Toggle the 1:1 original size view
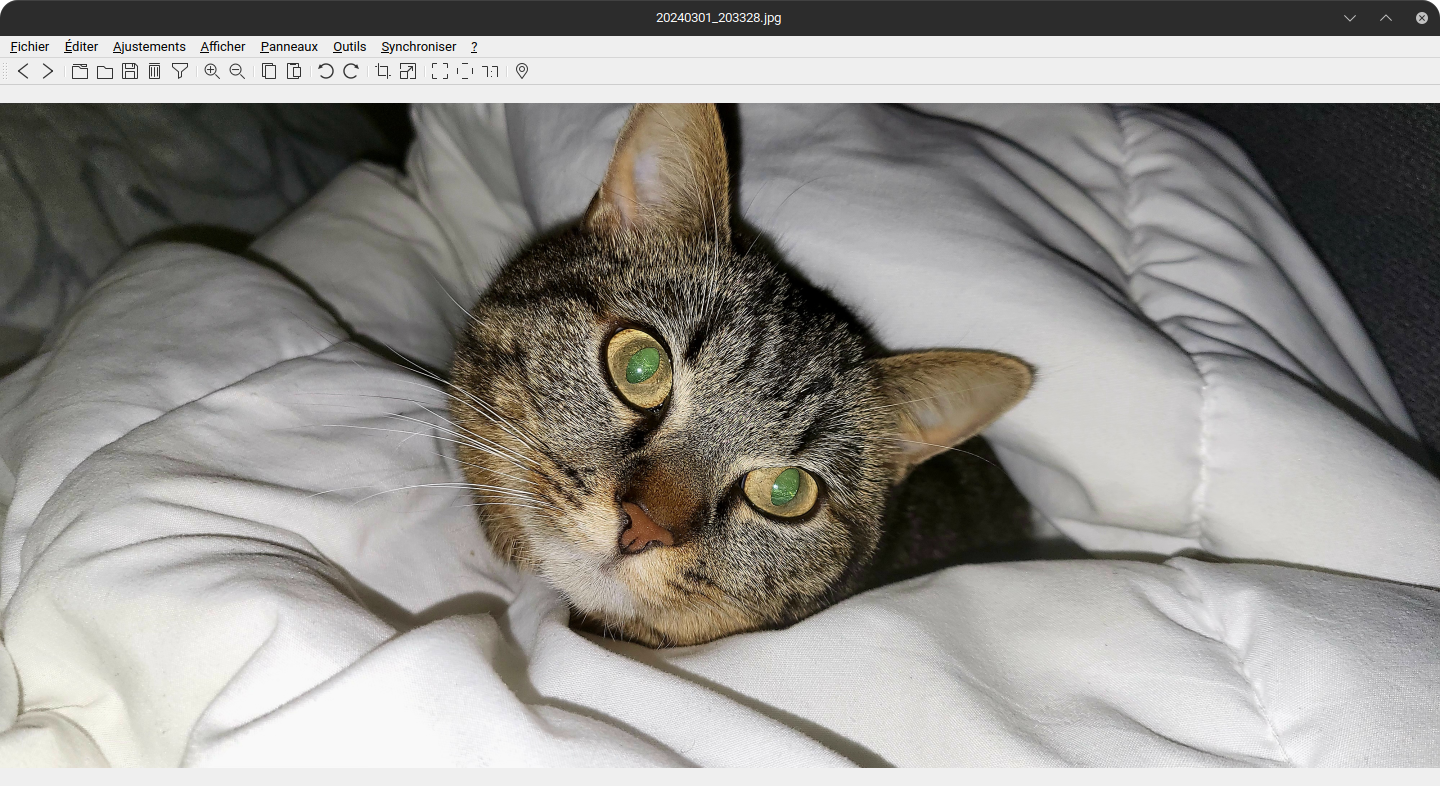This screenshot has width=1440, height=786. click(491, 71)
